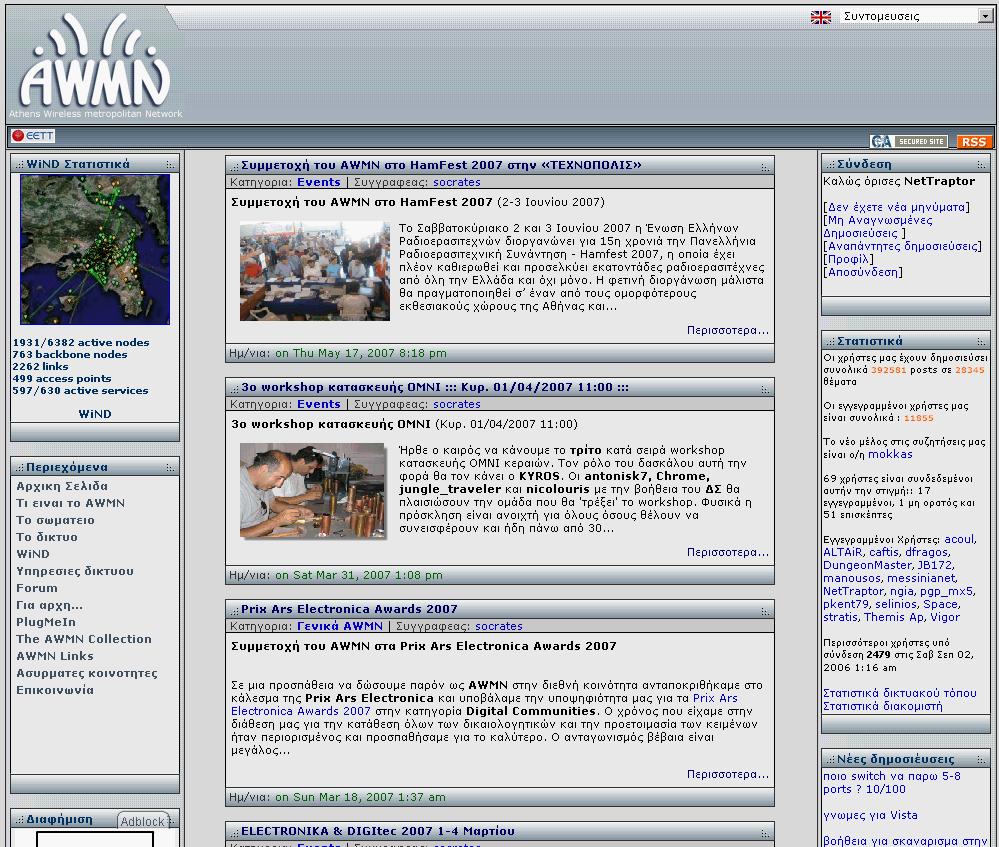Open socrates author of OMNI workshop

[457, 404]
